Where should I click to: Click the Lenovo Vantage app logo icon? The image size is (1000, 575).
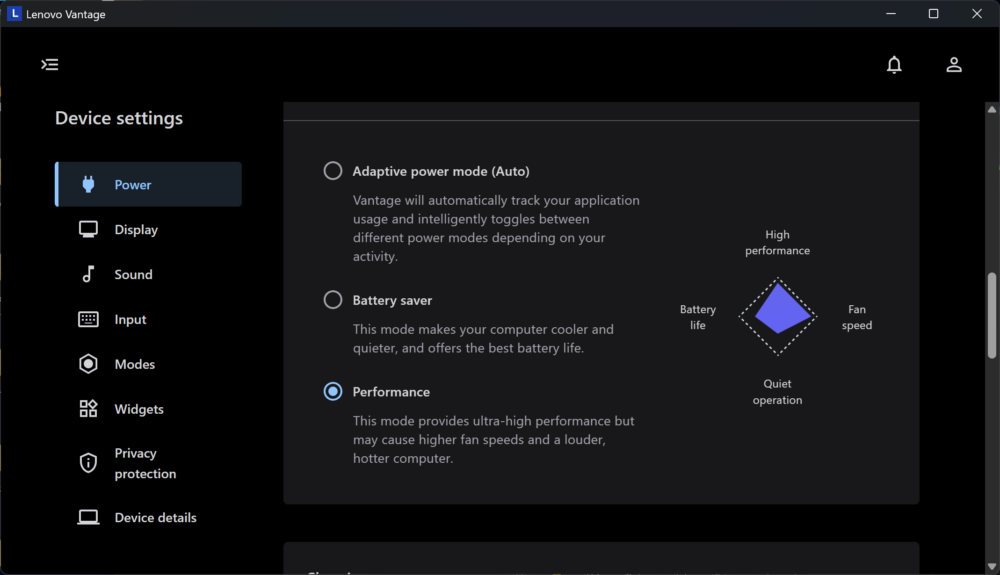[x=13, y=13]
